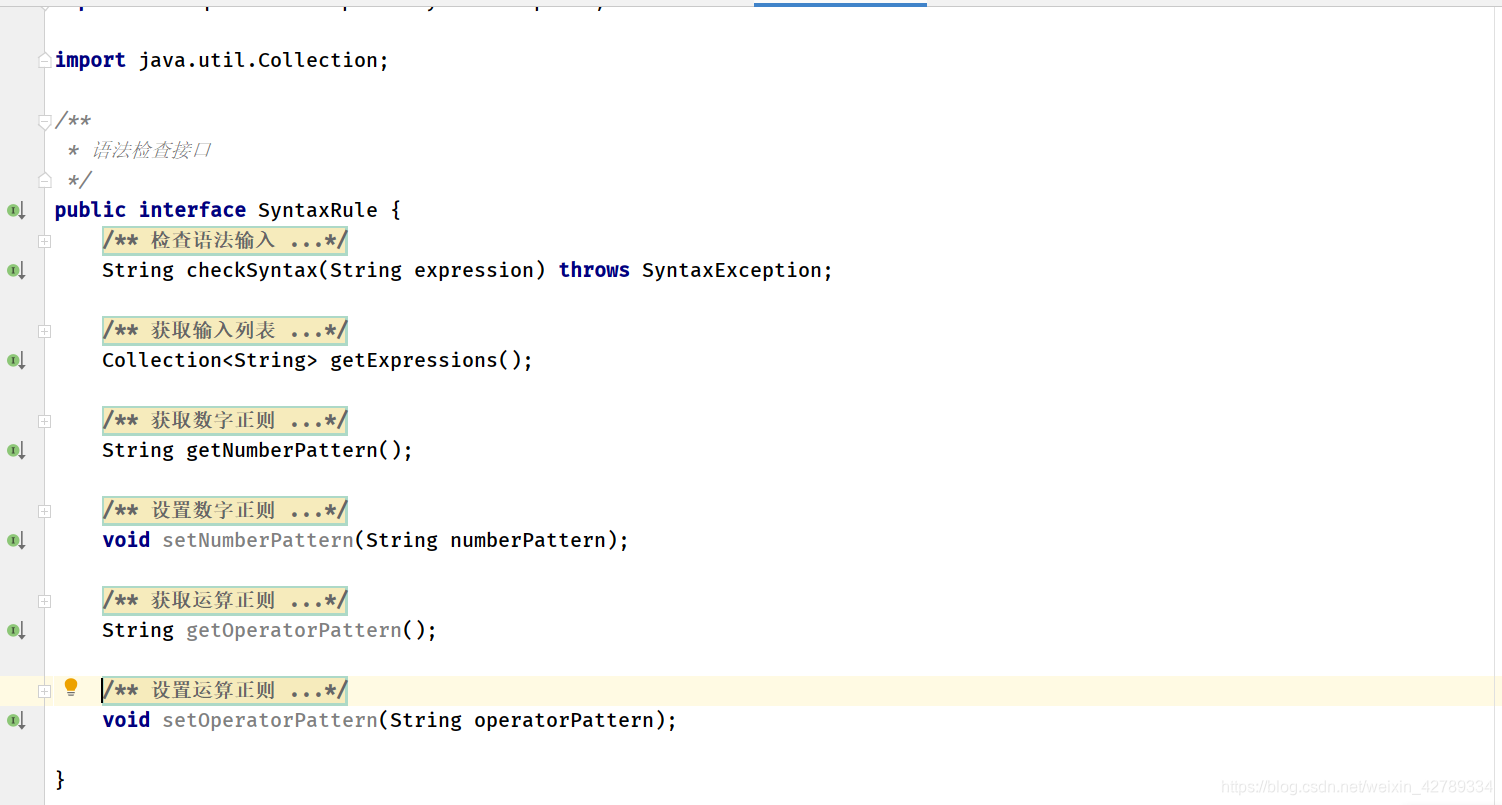1502x805 pixels.
Task: Click java.util.Collection in the import line
Action: pos(258,60)
